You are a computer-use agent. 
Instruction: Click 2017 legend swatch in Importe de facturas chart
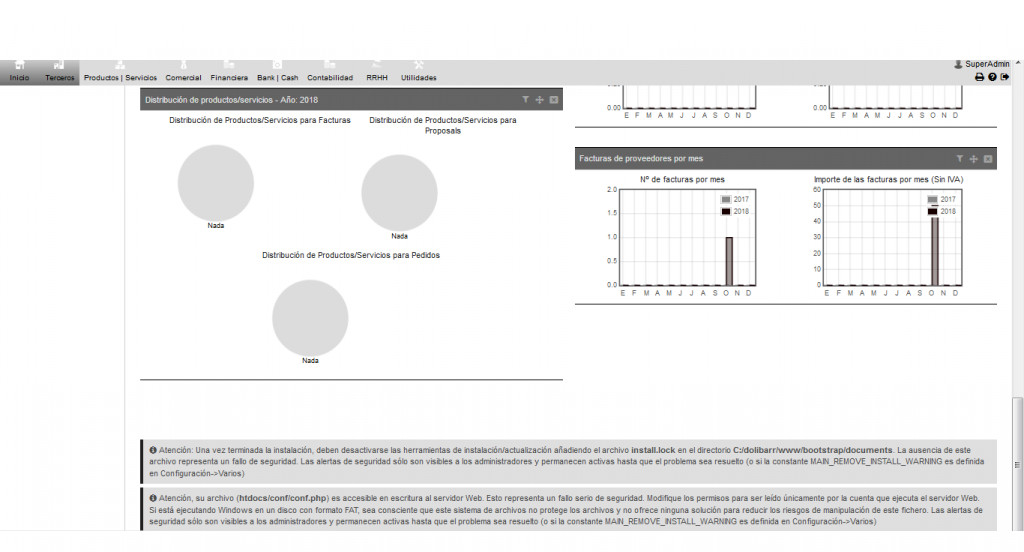pyautogui.click(x=933, y=199)
